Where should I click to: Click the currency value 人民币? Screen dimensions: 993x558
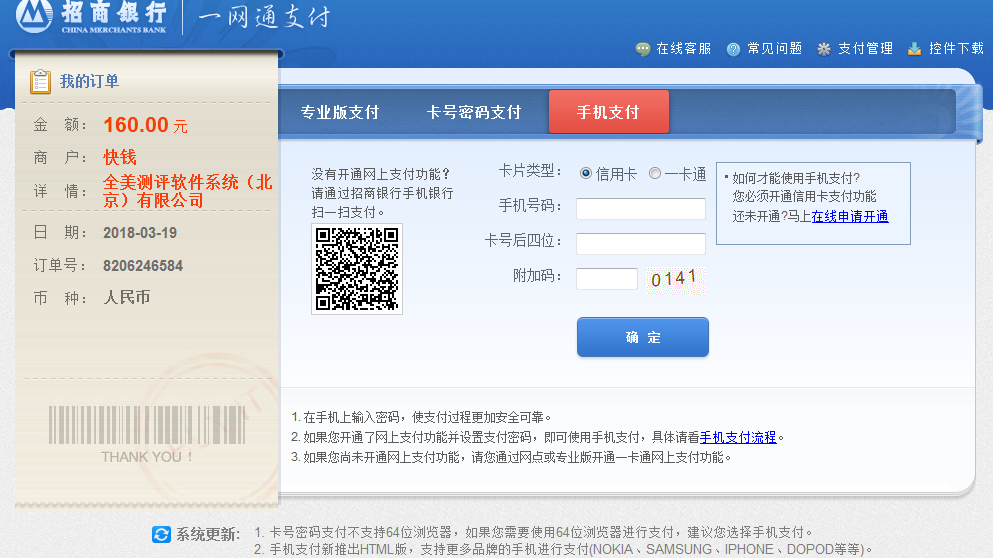127,297
